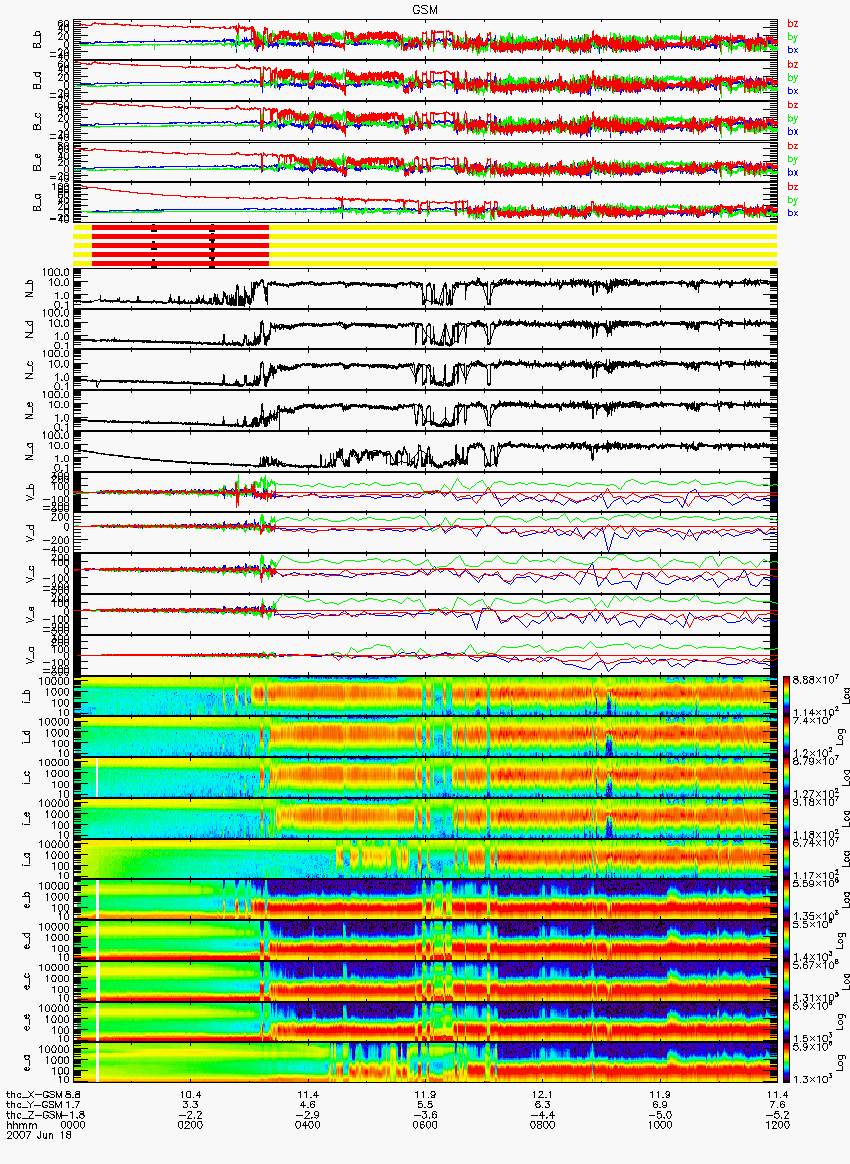This screenshot has width=850, height=1164.
Task: Click the 1.3×10^3 color scale minimum
Action: click(812, 1079)
